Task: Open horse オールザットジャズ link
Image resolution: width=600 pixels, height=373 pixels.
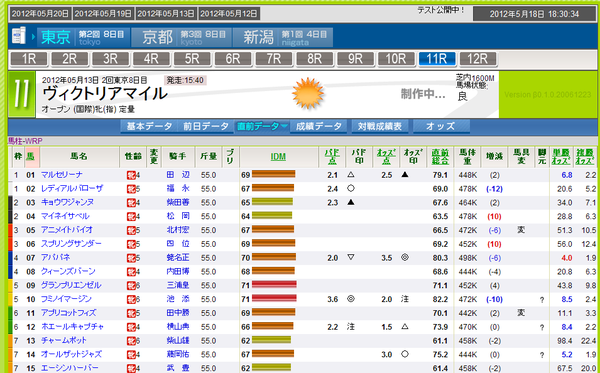Action: point(71,354)
